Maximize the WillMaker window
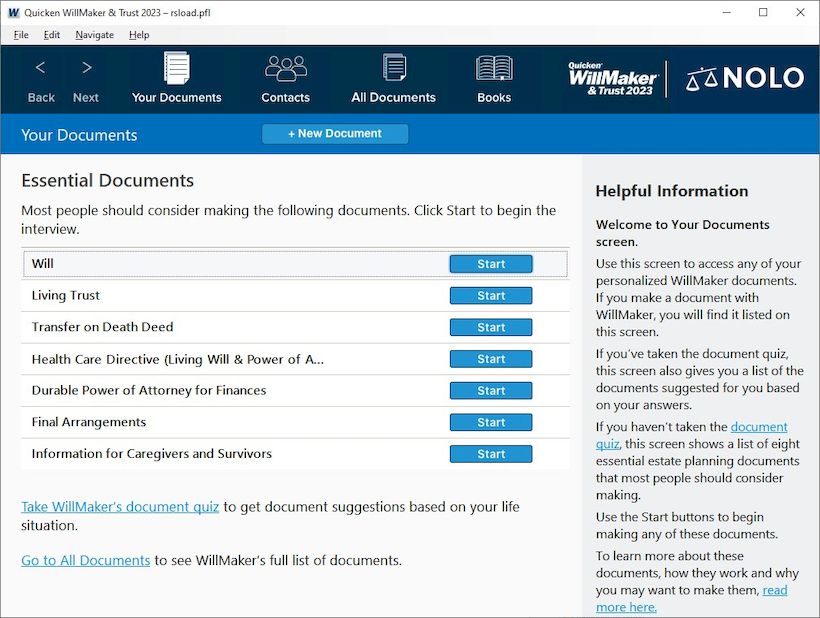The width and height of the screenshot is (820, 618). (x=763, y=13)
